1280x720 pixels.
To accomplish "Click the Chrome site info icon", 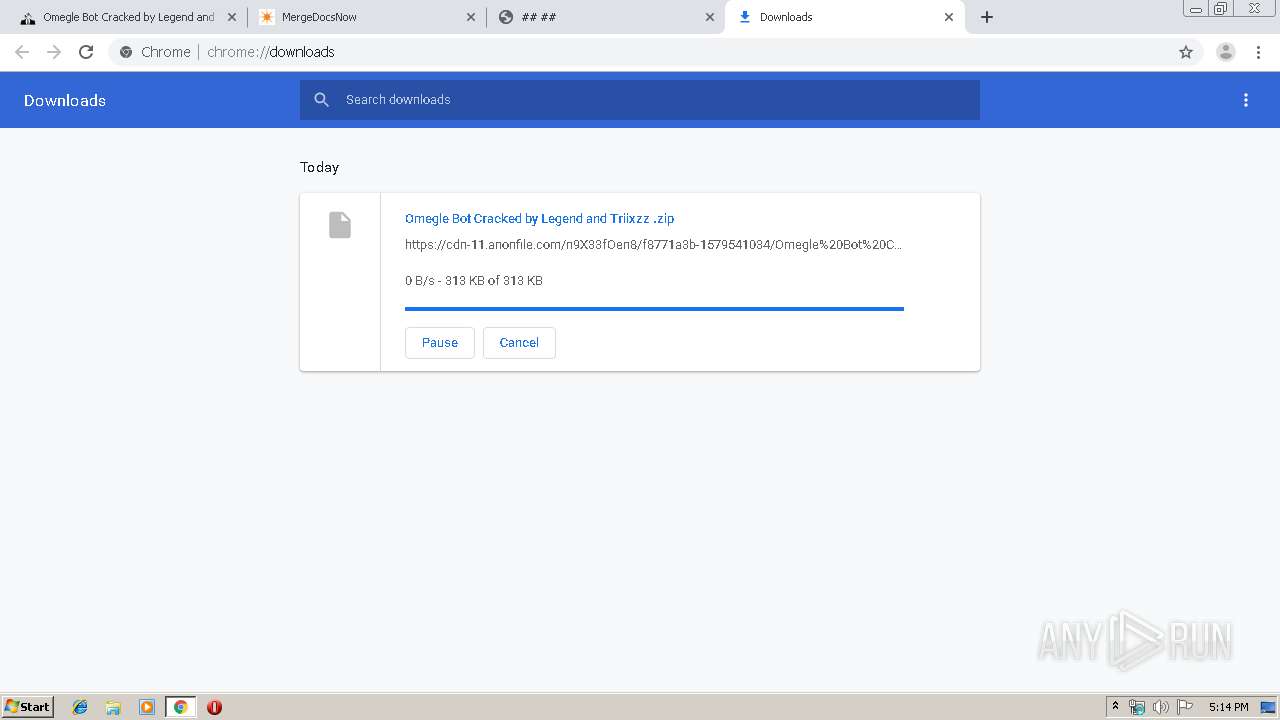I will pyautogui.click(x=126, y=52).
